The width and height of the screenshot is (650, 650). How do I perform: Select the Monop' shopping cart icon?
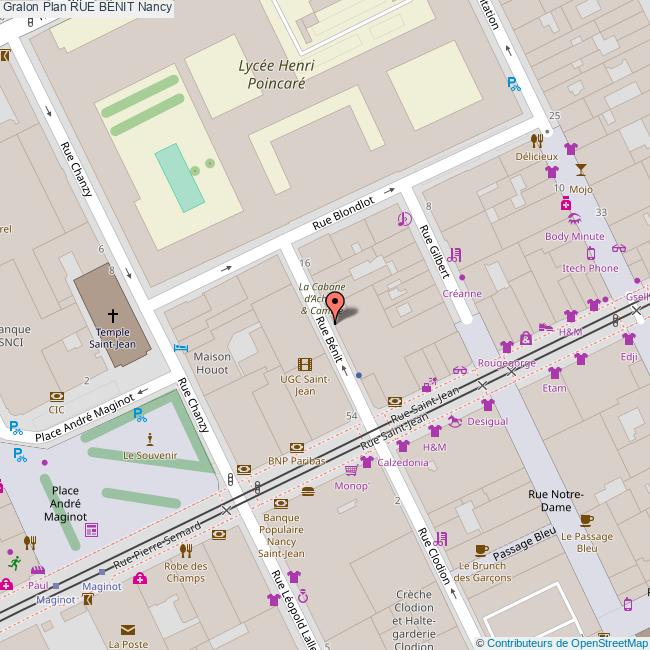(x=350, y=469)
